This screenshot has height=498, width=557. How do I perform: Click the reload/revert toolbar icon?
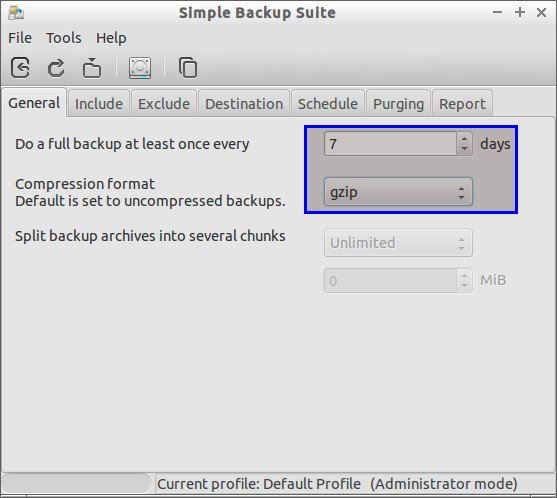[56, 67]
